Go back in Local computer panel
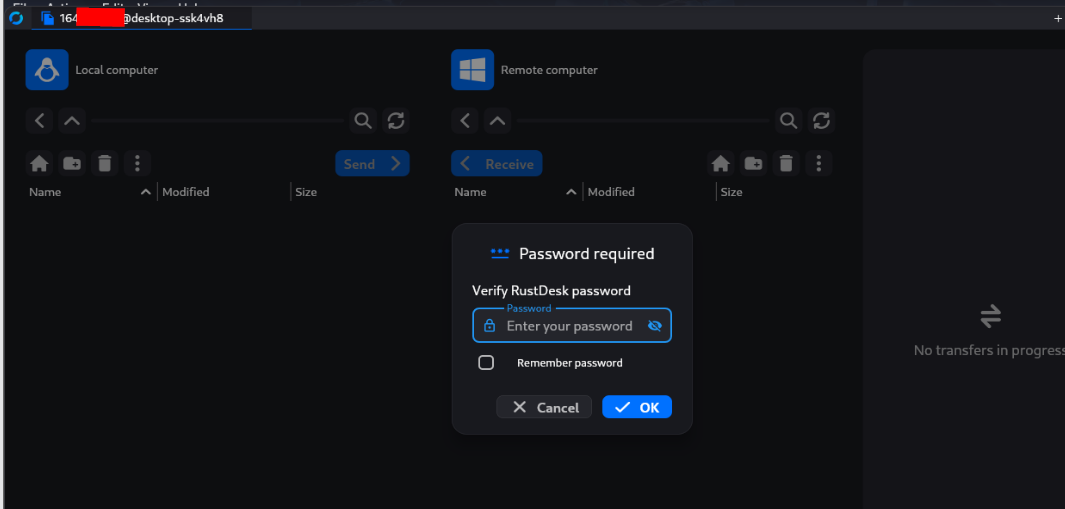 click(39, 121)
